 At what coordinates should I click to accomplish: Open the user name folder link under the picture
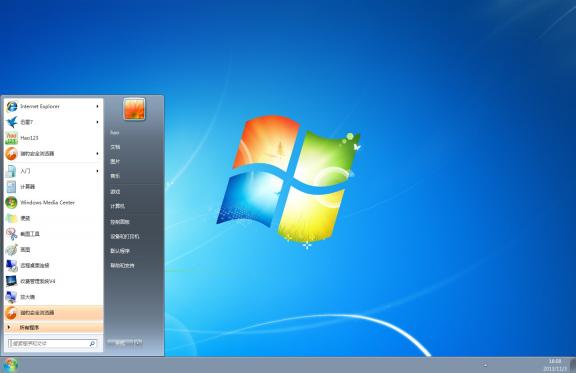(115, 132)
